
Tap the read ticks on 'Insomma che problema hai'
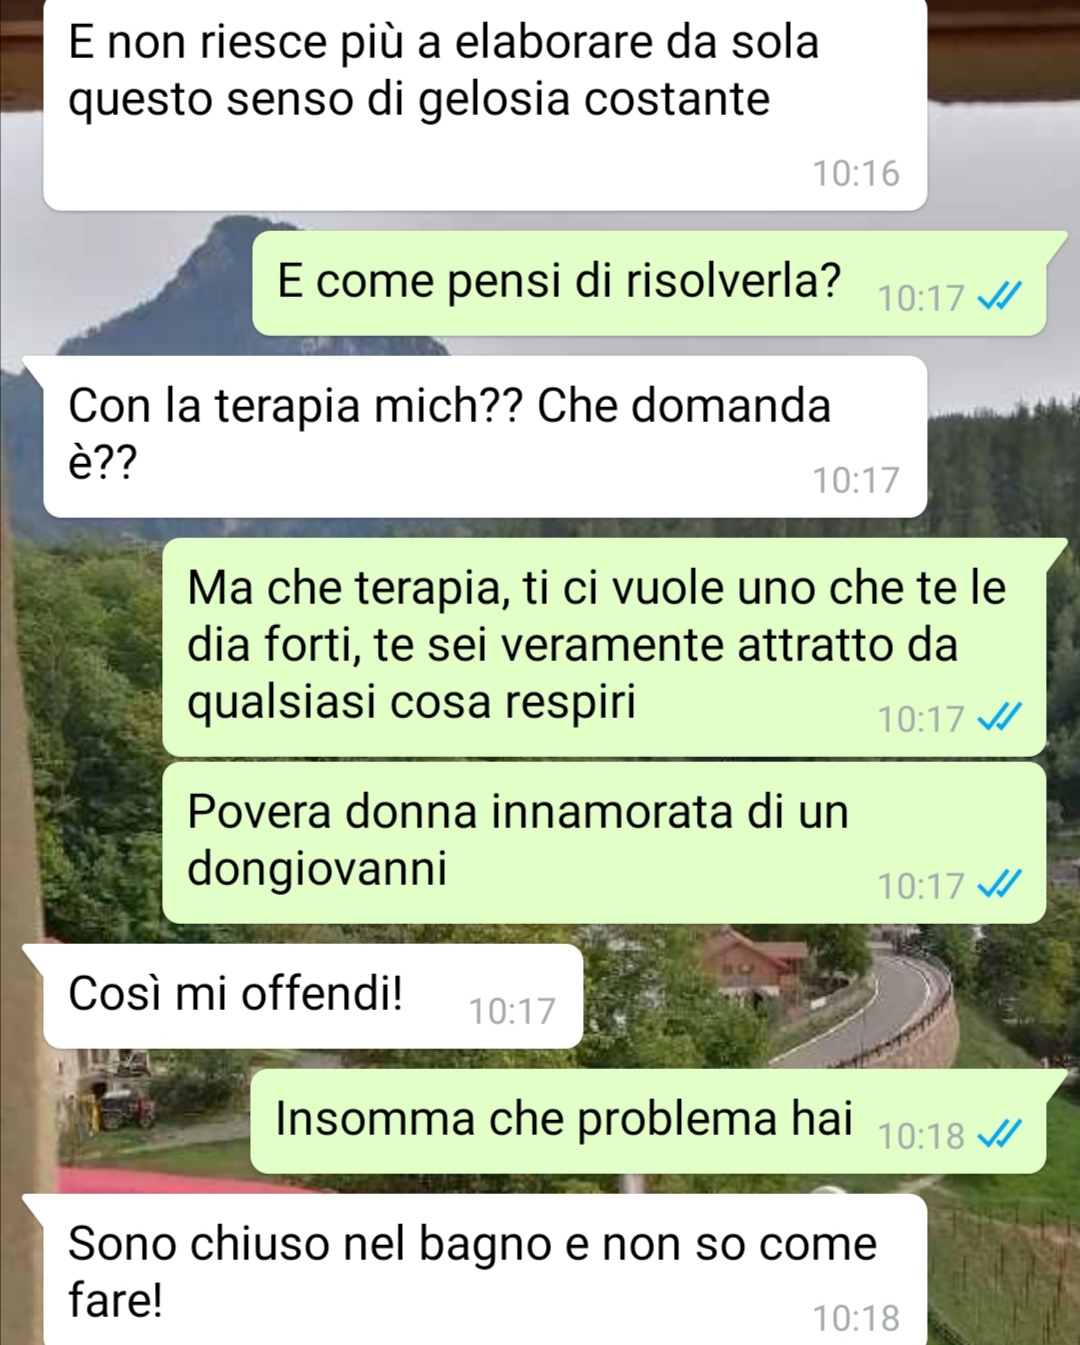point(999,1134)
